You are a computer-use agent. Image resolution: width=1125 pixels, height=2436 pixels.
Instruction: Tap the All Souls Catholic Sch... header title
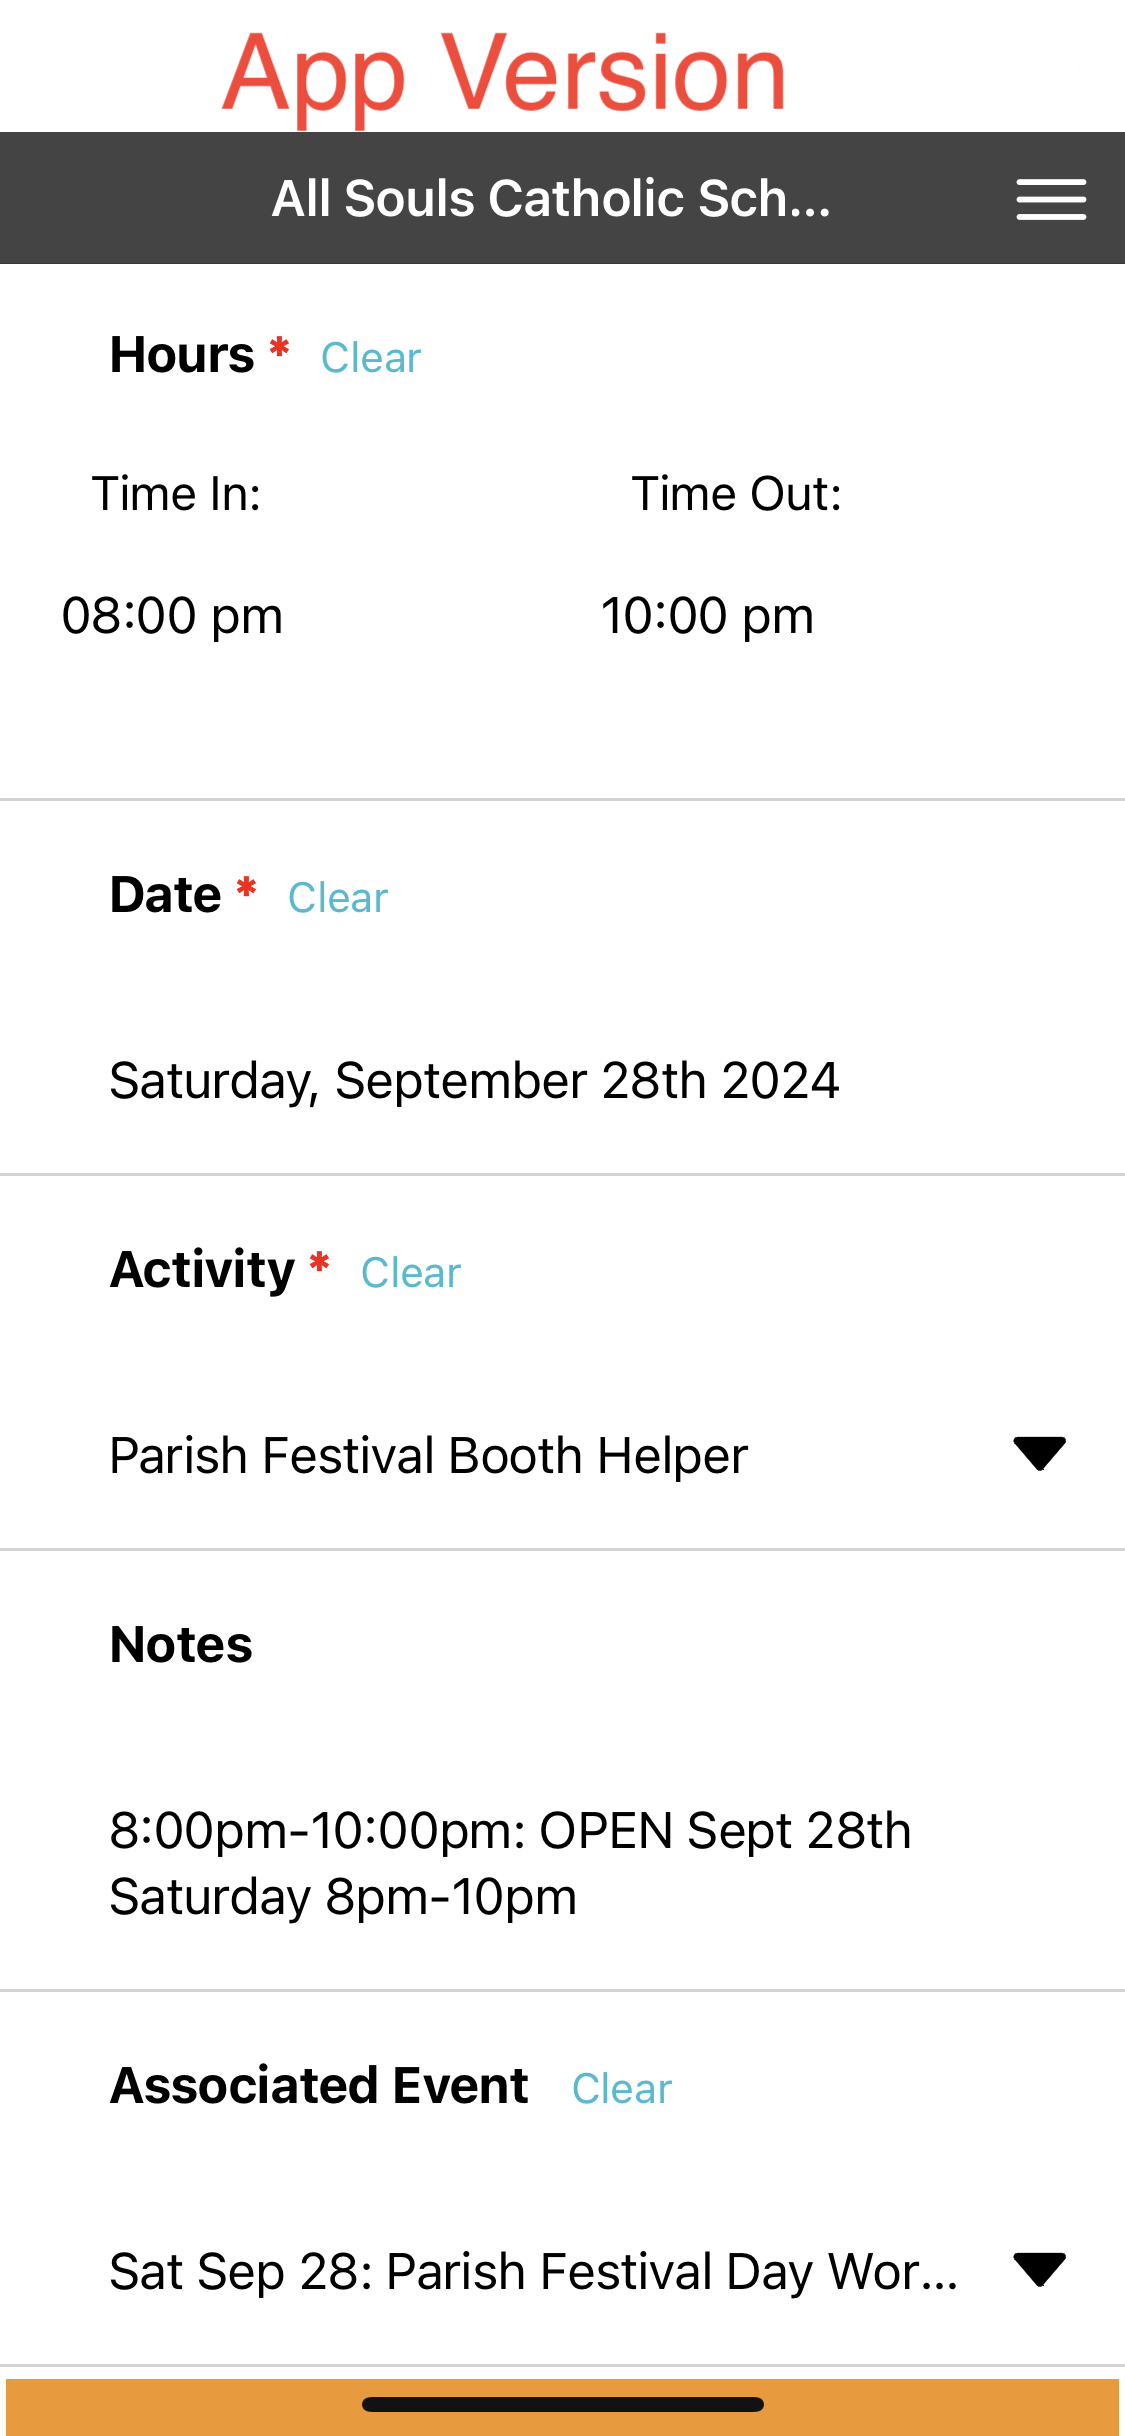point(551,198)
